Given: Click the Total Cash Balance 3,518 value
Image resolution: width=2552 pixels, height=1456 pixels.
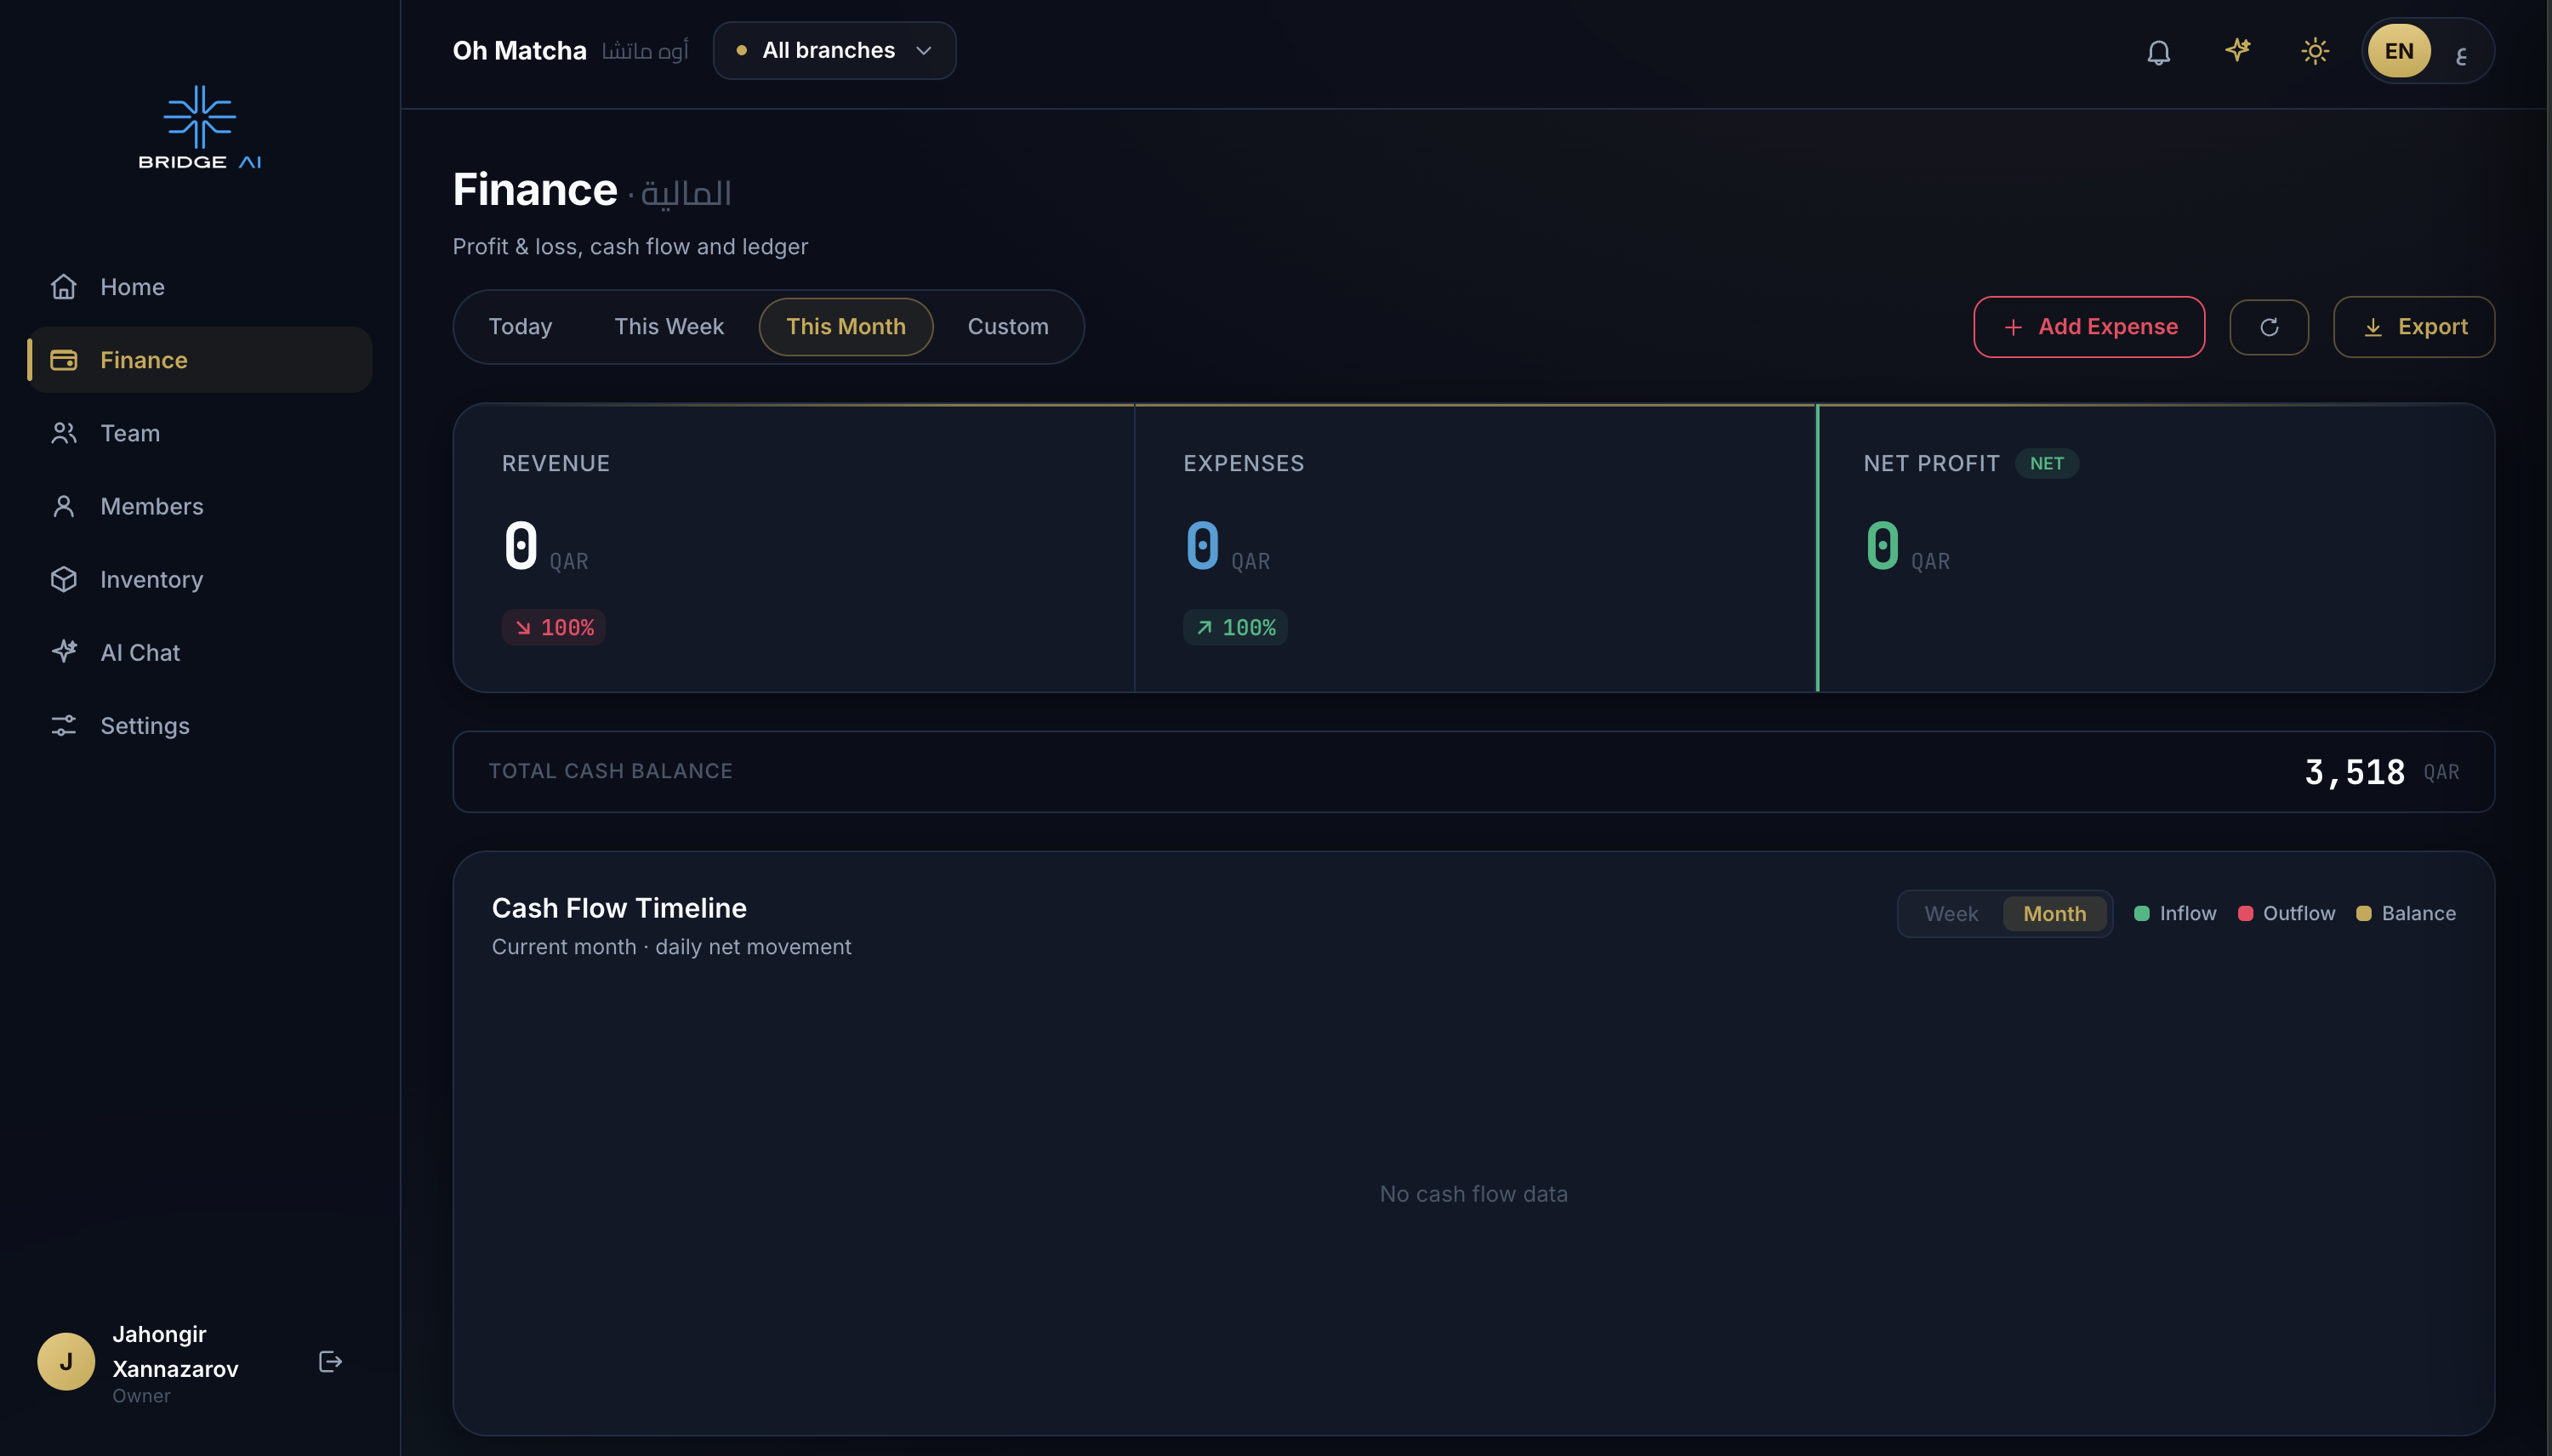Looking at the screenshot, I should 2355,772.
